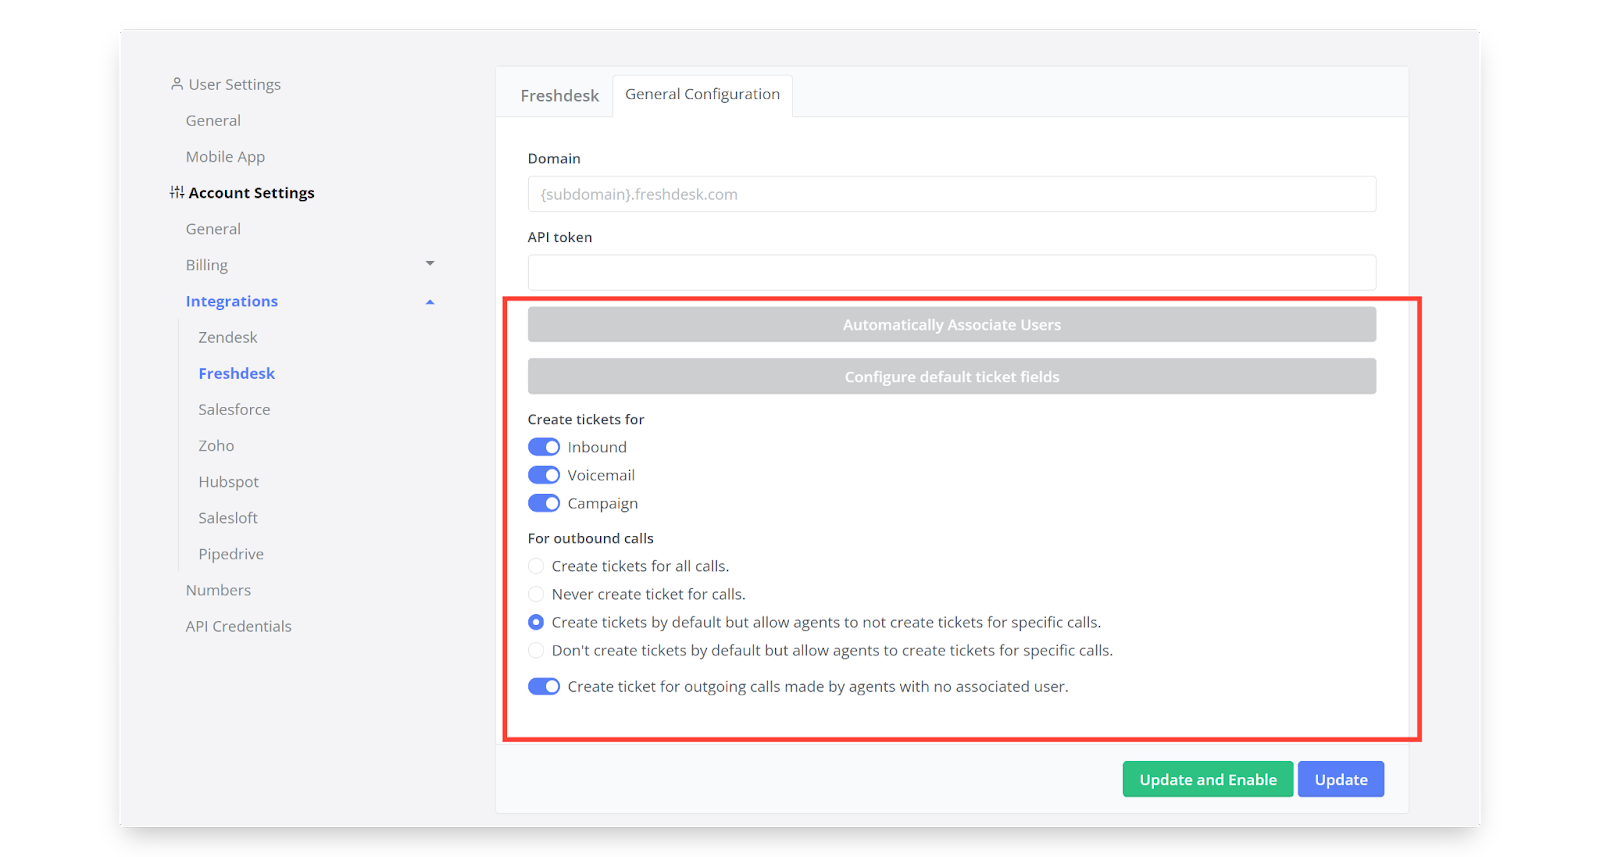
Task: Open the Billing section
Action: pyautogui.click(x=207, y=264)
